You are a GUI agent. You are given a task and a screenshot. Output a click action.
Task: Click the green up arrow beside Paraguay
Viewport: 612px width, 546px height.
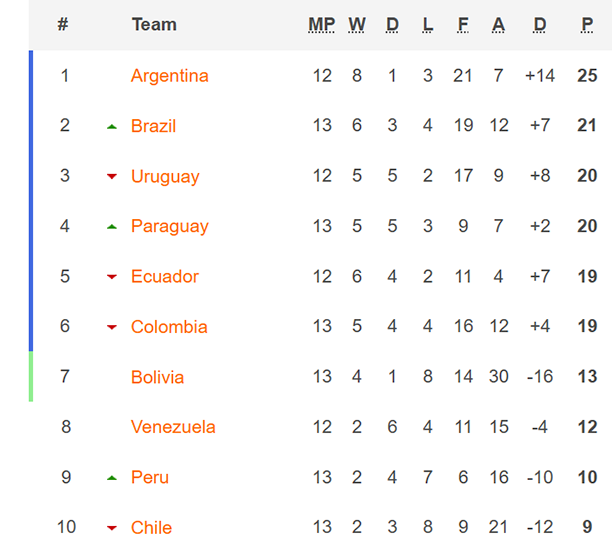pyautogui.click(x=112, y=227)
